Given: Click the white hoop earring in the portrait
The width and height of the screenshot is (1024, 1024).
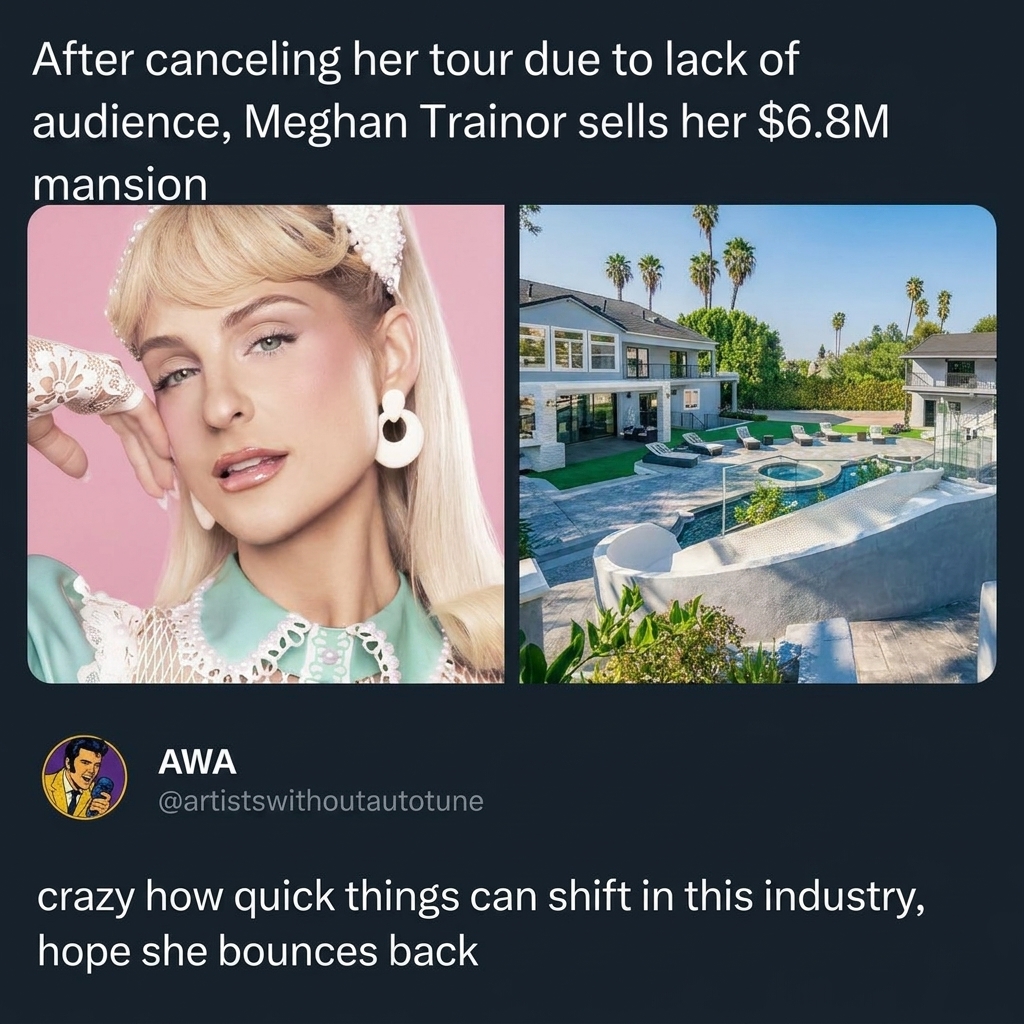Looking at the screenshot, I should point(399,429).
